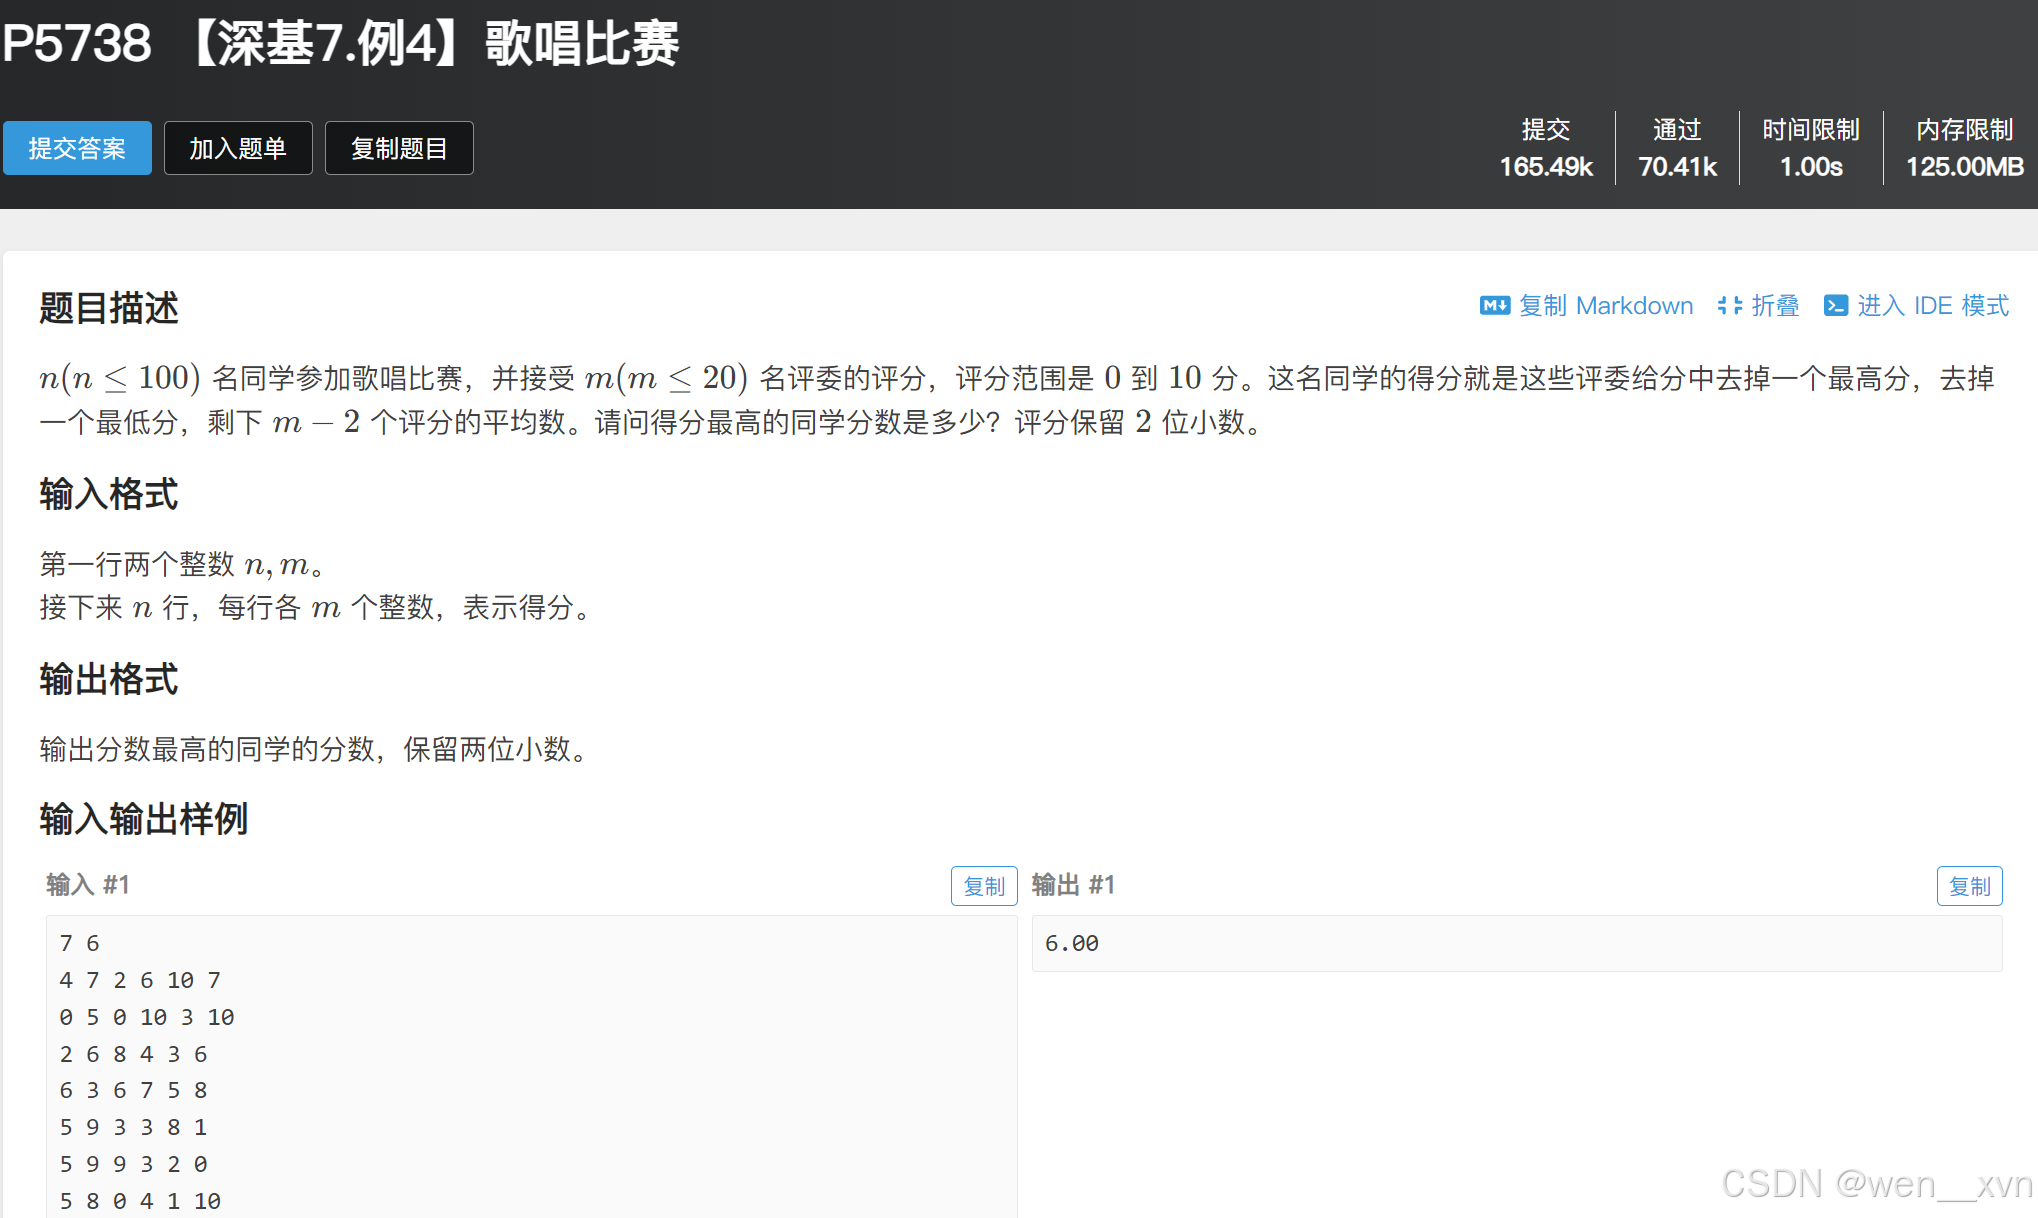Click the 时间限制 1.00s stat
The width and height of the screenshot is (2038, 1218).
click(1810, 148)
